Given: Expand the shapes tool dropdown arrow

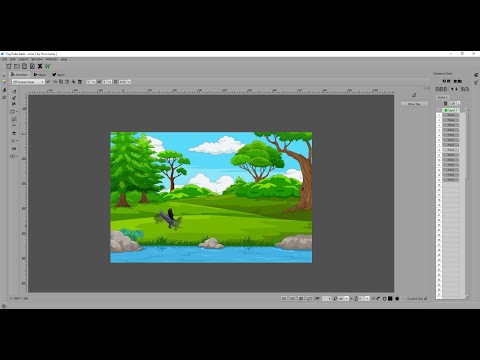Looking at the screenshot, I should tap(17, 111).
